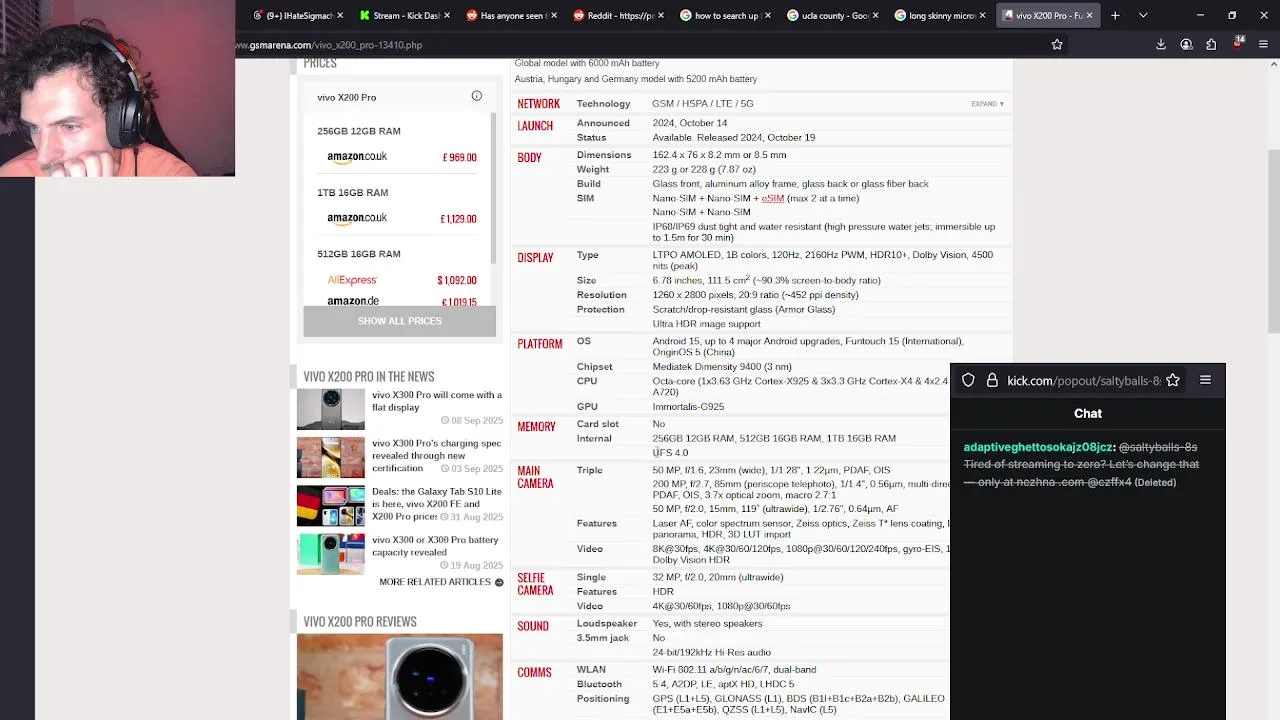Click the Card slot label under MEMORY
The width and height of the screenshot is (1280, 720).
(598, 424)
